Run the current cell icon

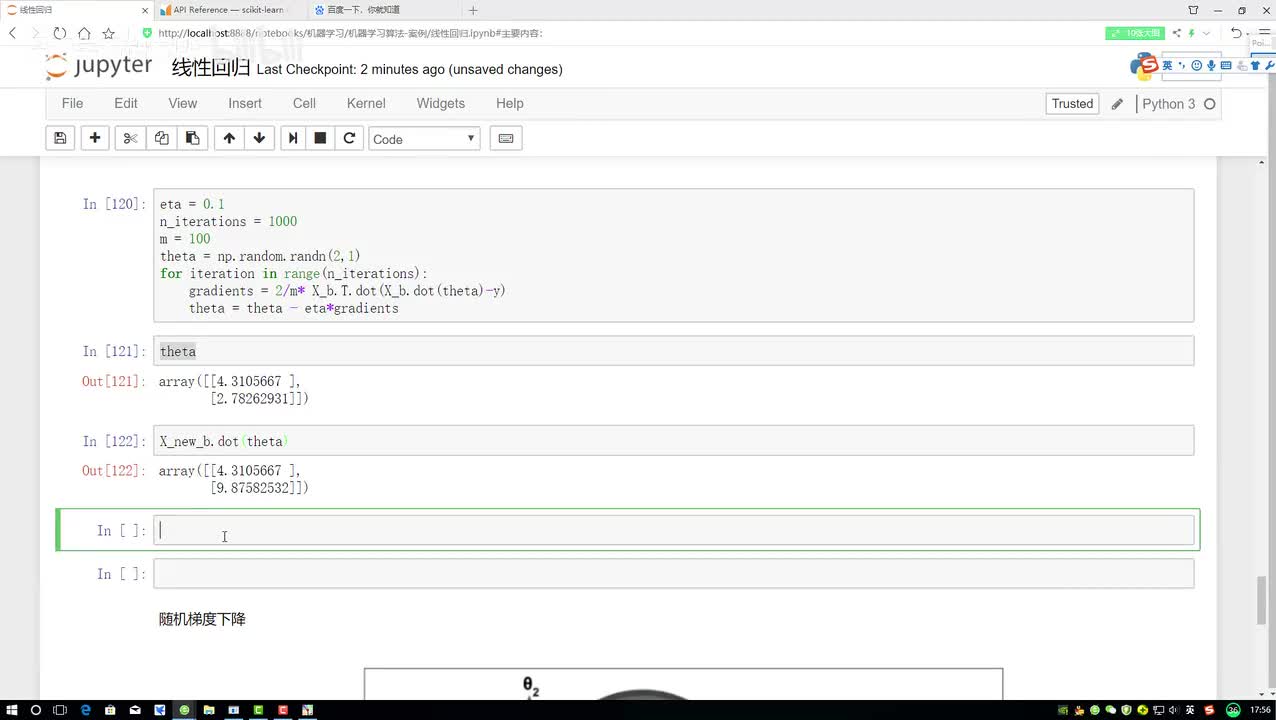(x=293, y=138)
